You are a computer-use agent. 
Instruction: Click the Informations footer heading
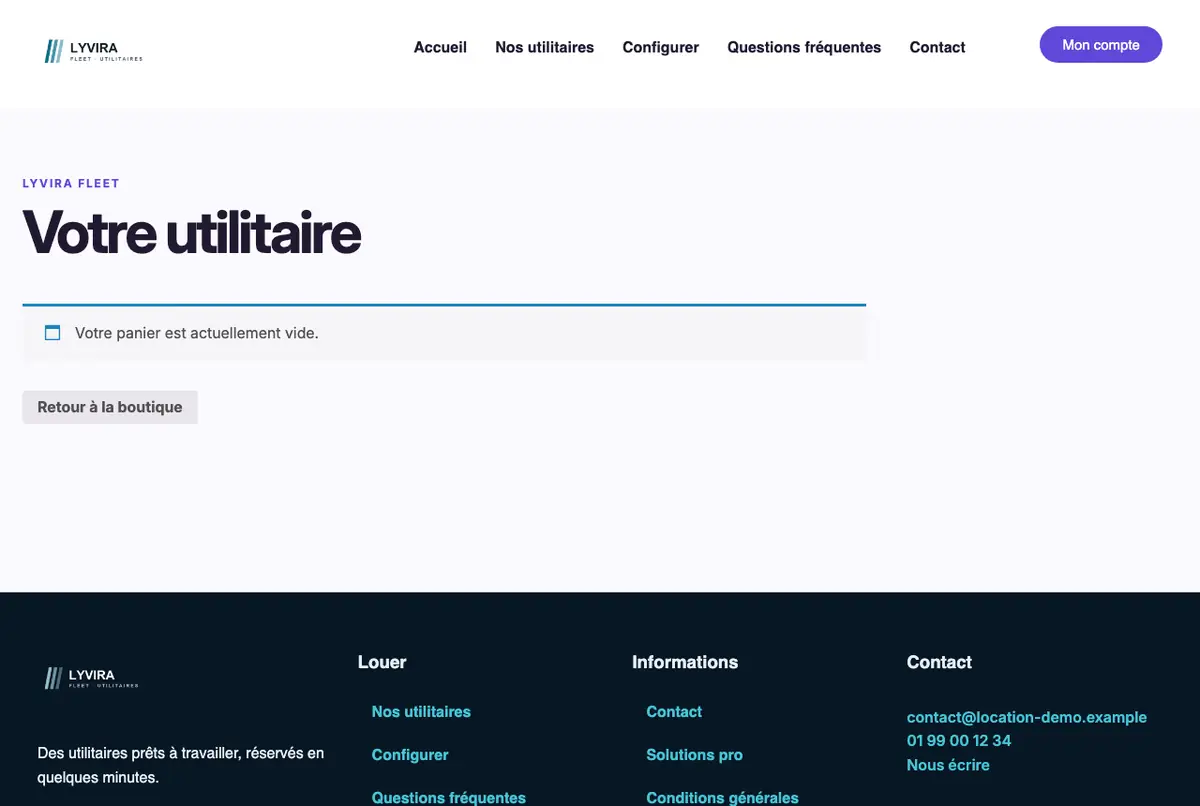point(685,662)
